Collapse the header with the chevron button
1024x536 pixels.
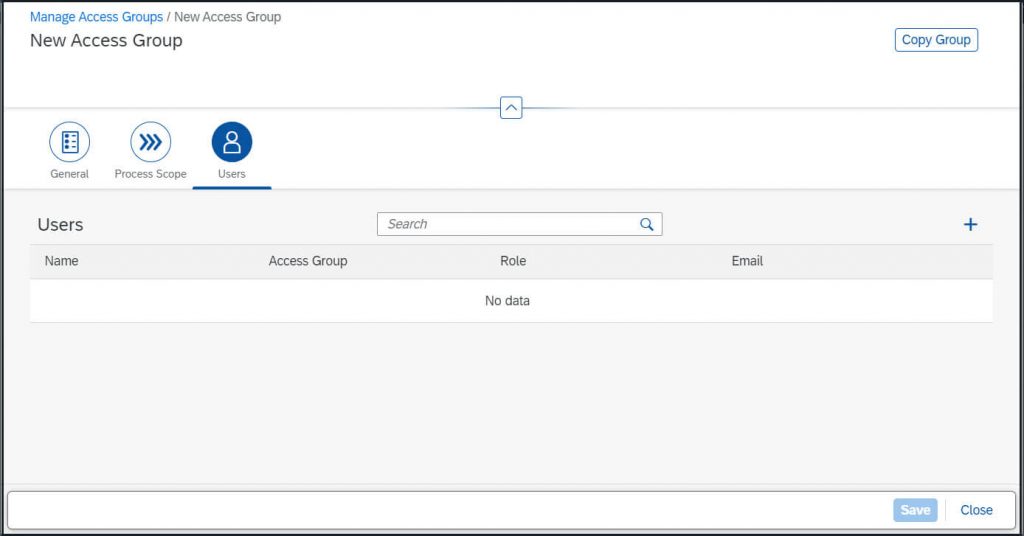pos(511,108)
